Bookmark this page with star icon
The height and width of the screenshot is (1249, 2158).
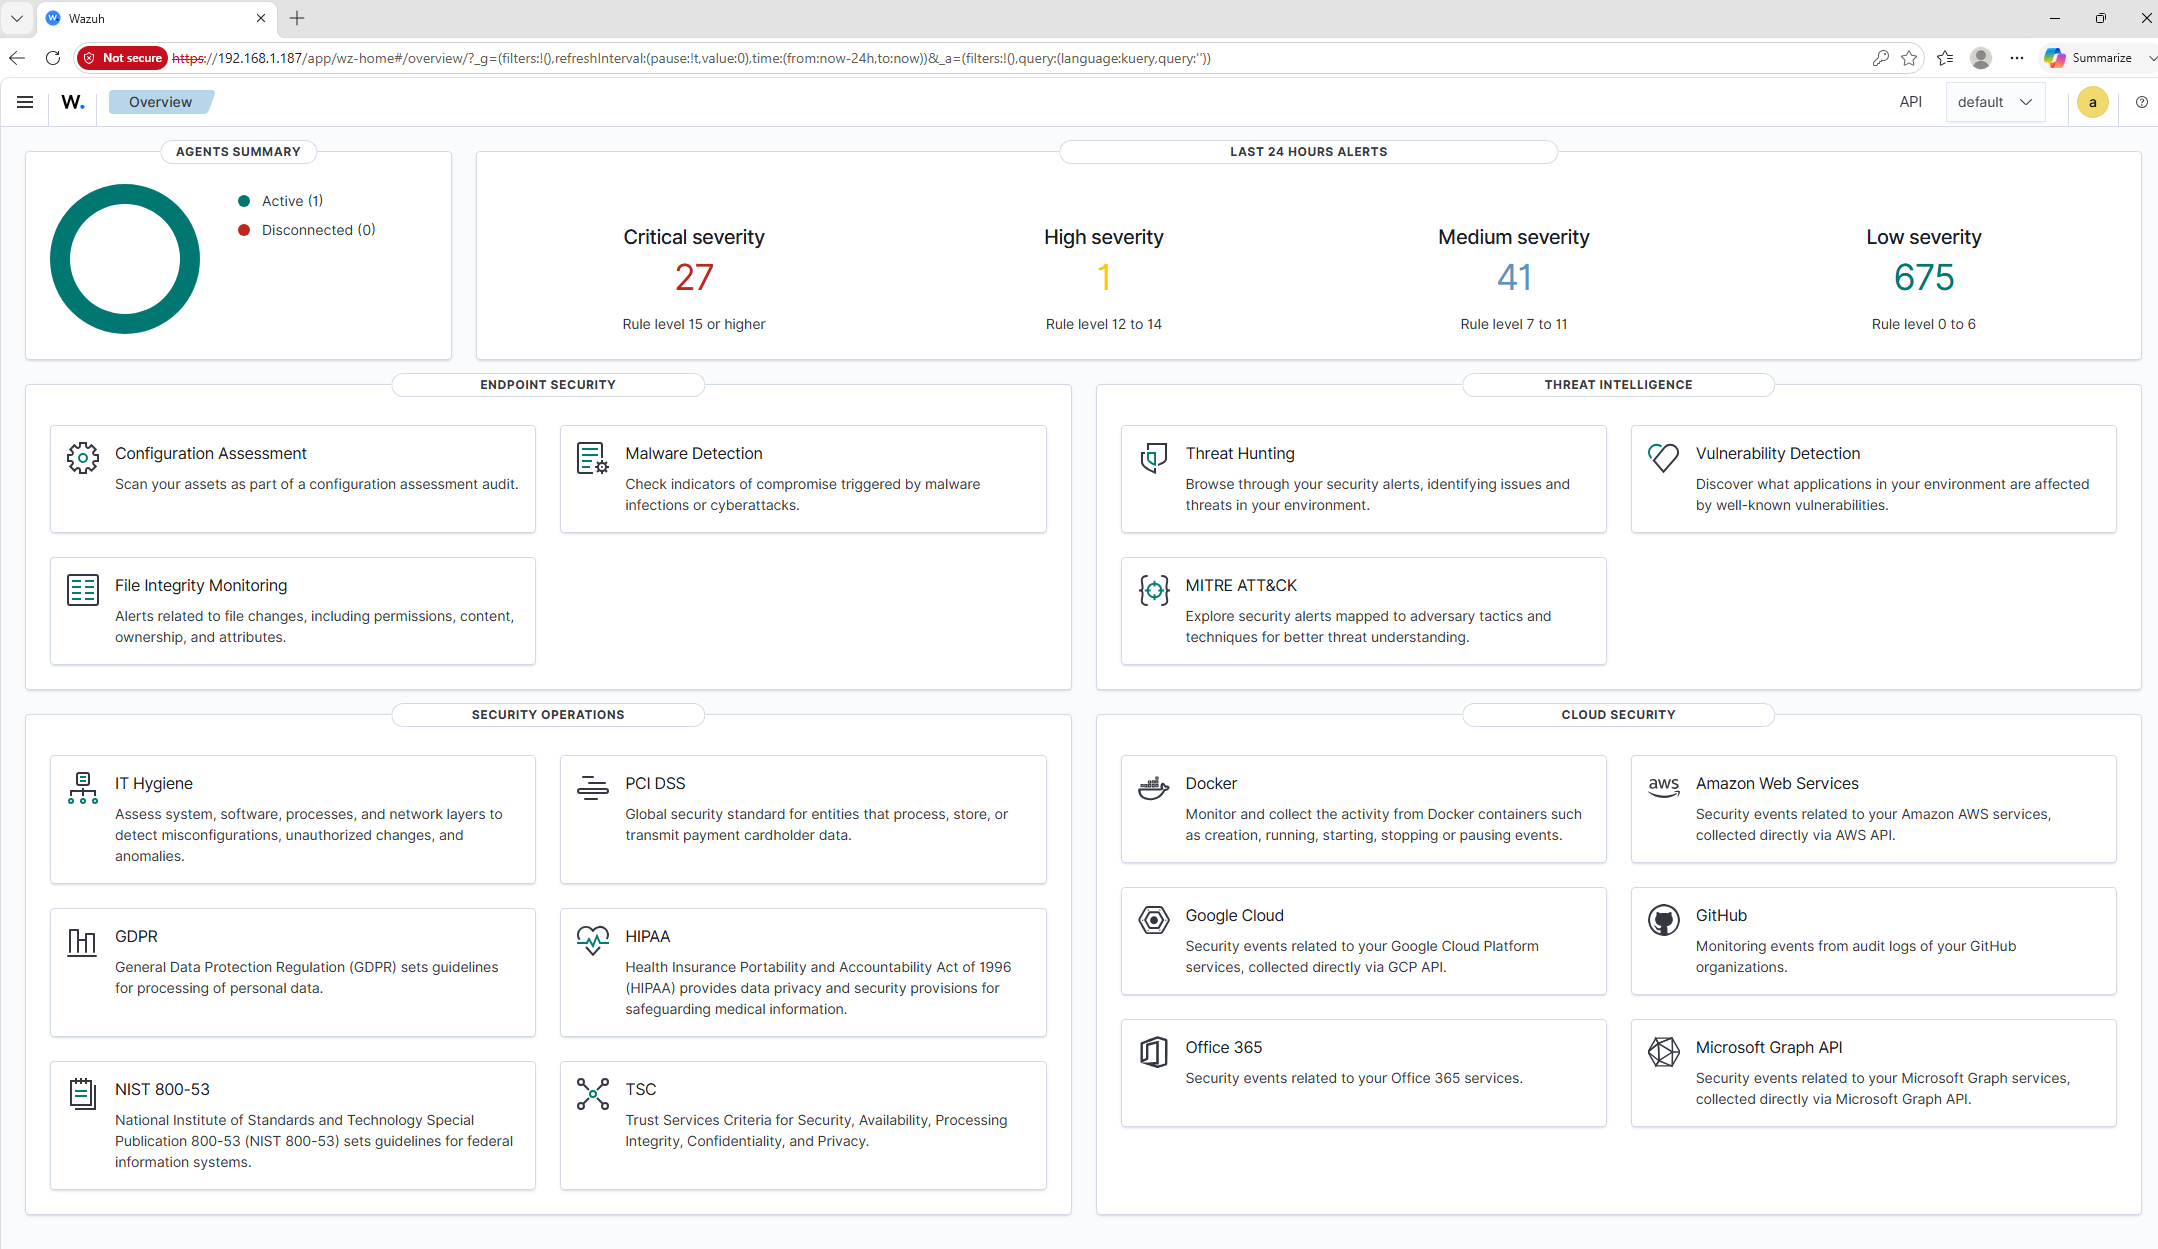click(x=1909, y=58)
